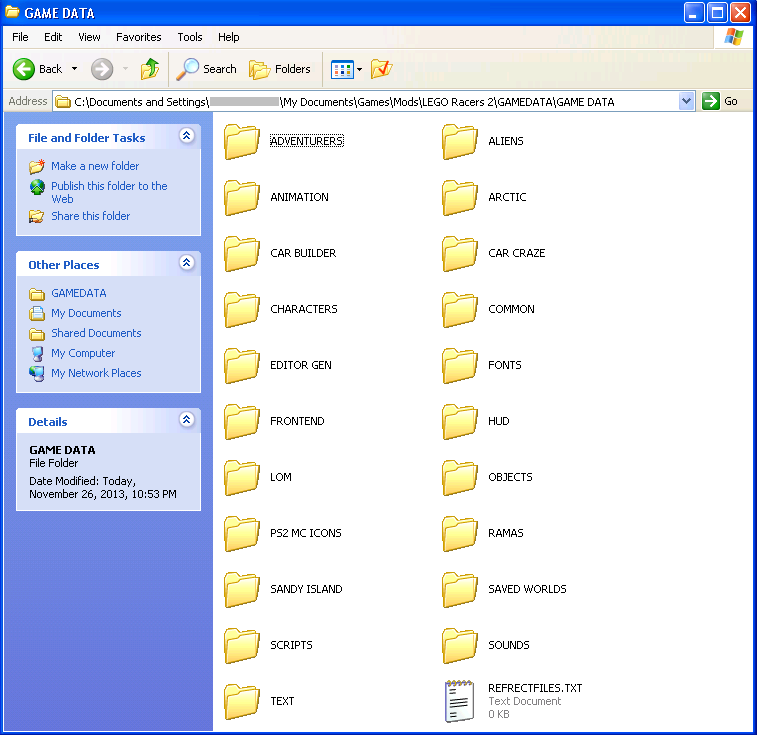Select the SCRIPTS folder icon

pos(242,645)
